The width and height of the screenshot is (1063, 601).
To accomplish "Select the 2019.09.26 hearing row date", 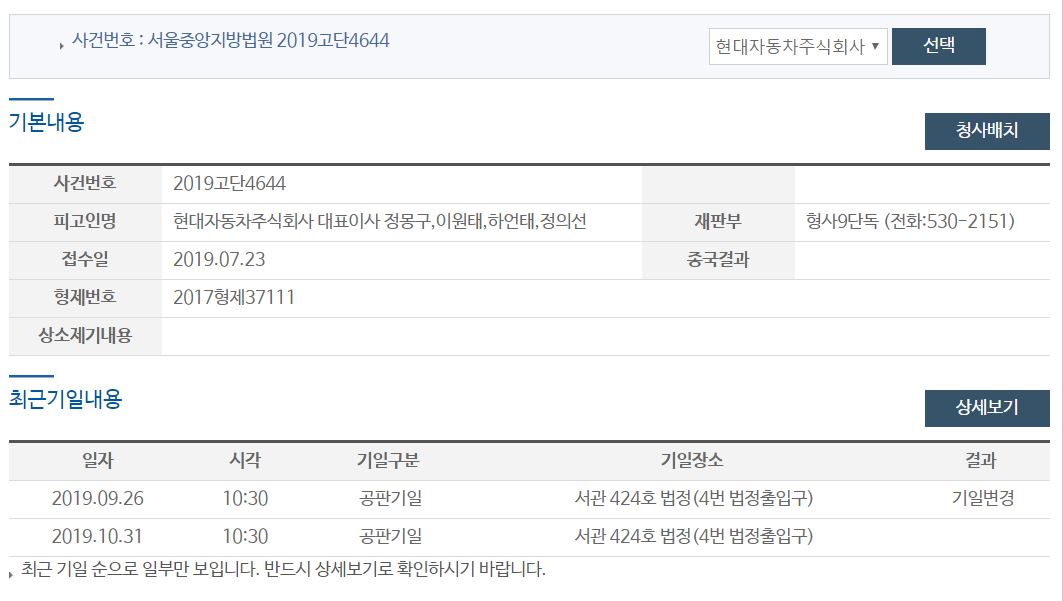I will tap(98, 499).
